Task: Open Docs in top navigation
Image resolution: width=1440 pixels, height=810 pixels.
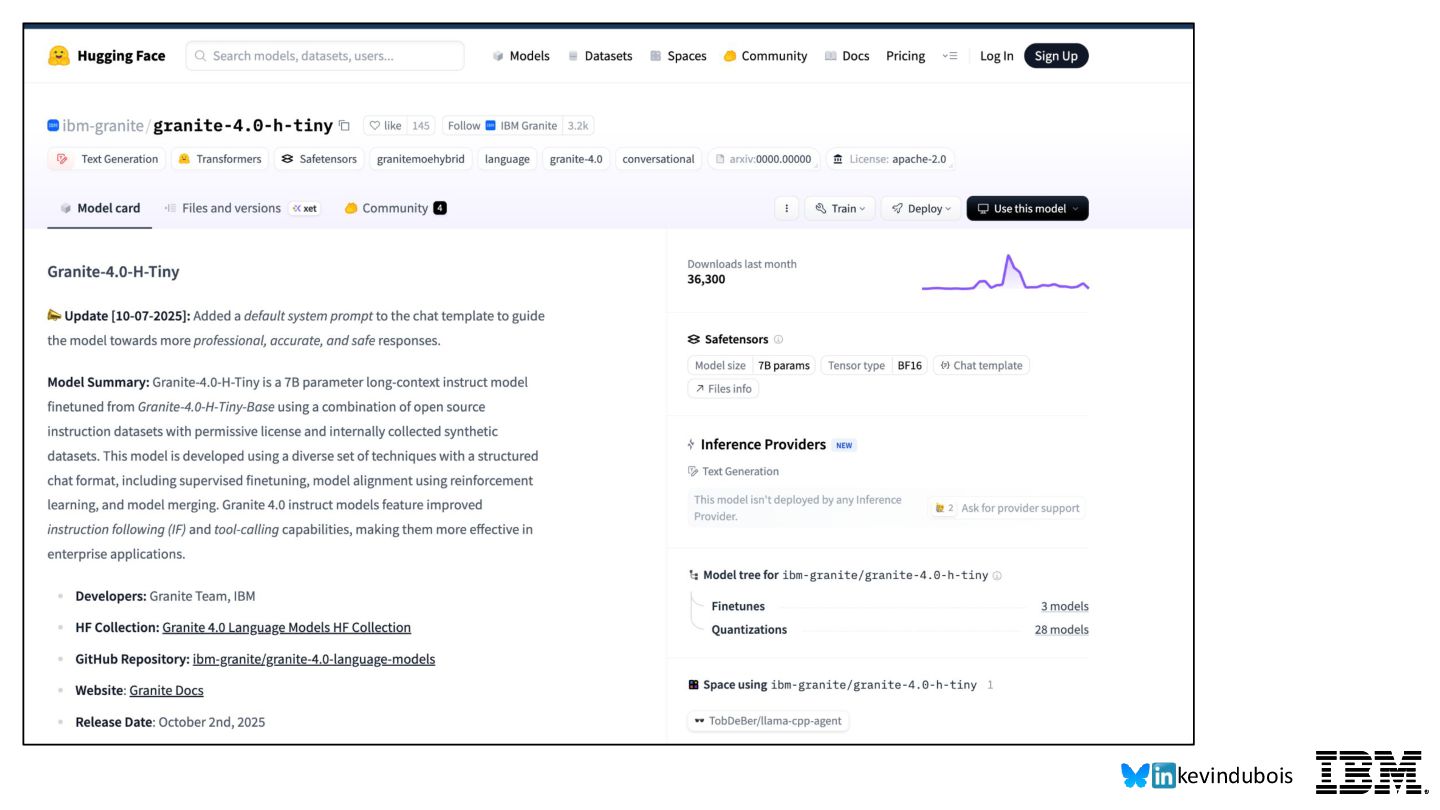Action: click(x=847, y=56)
